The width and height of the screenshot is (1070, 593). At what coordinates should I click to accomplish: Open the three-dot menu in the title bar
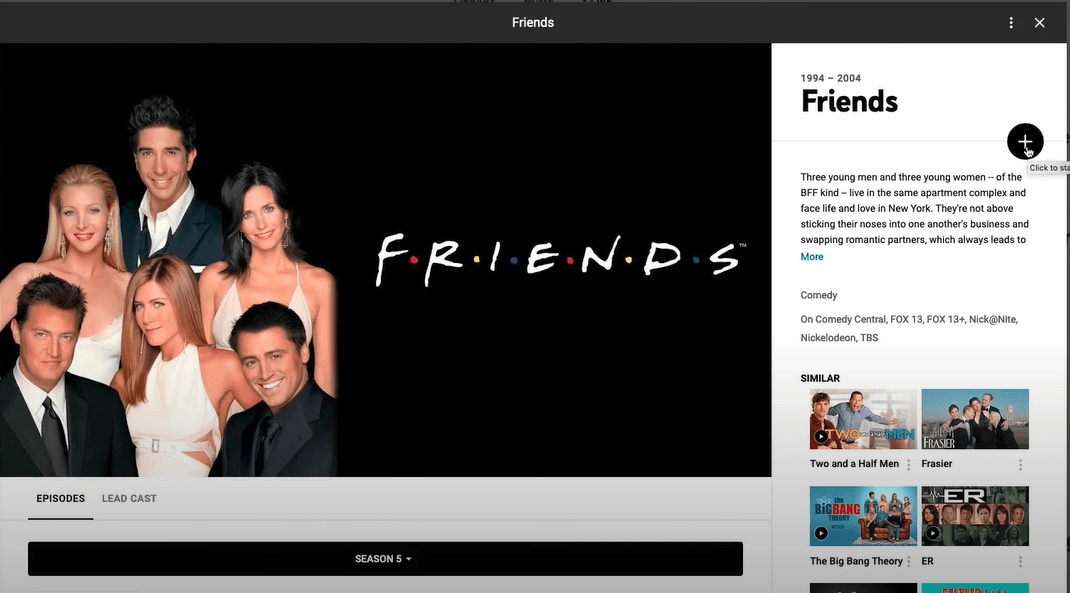click(1011, 23)
